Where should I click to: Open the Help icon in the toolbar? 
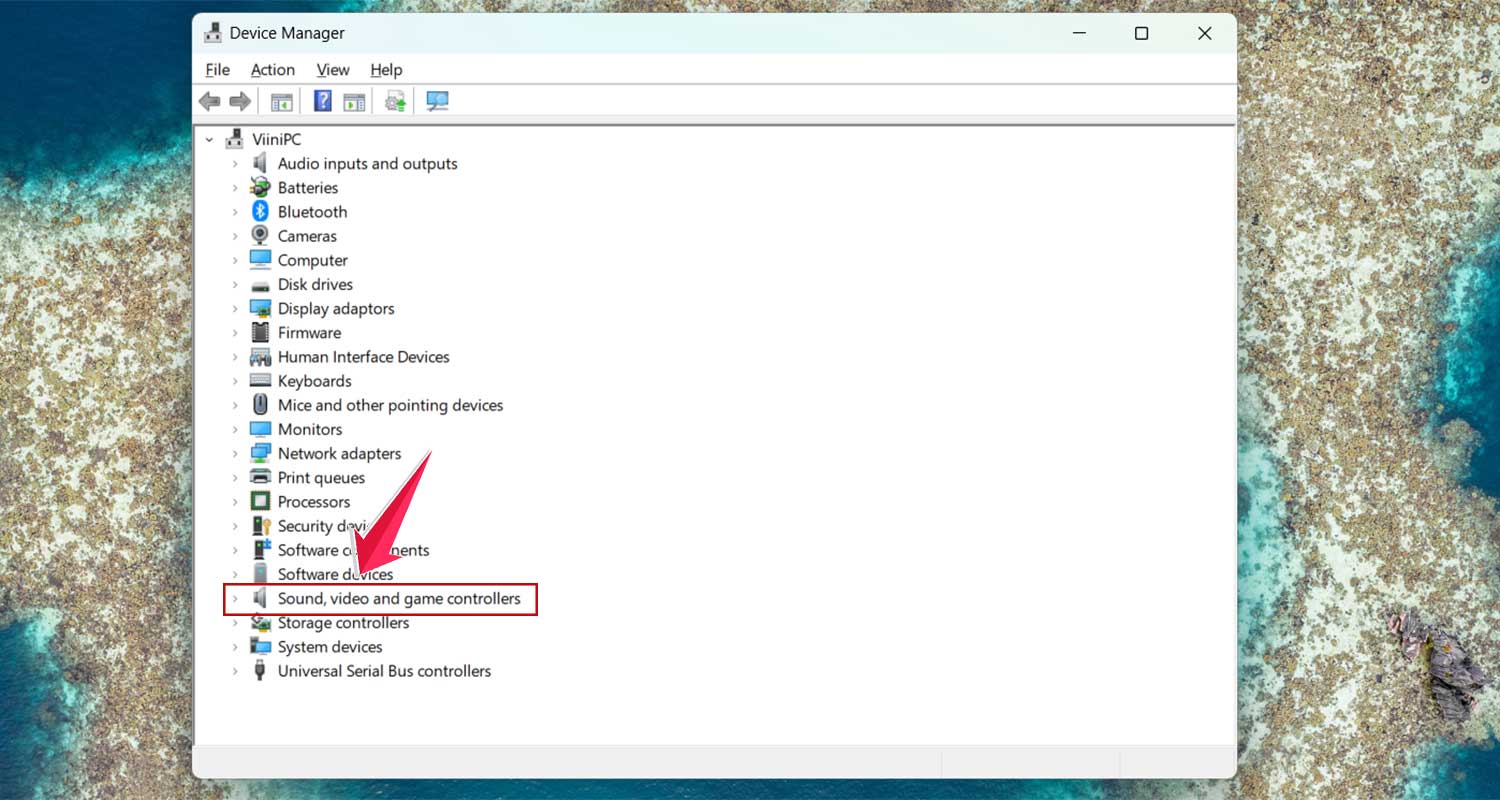(322, 100)
